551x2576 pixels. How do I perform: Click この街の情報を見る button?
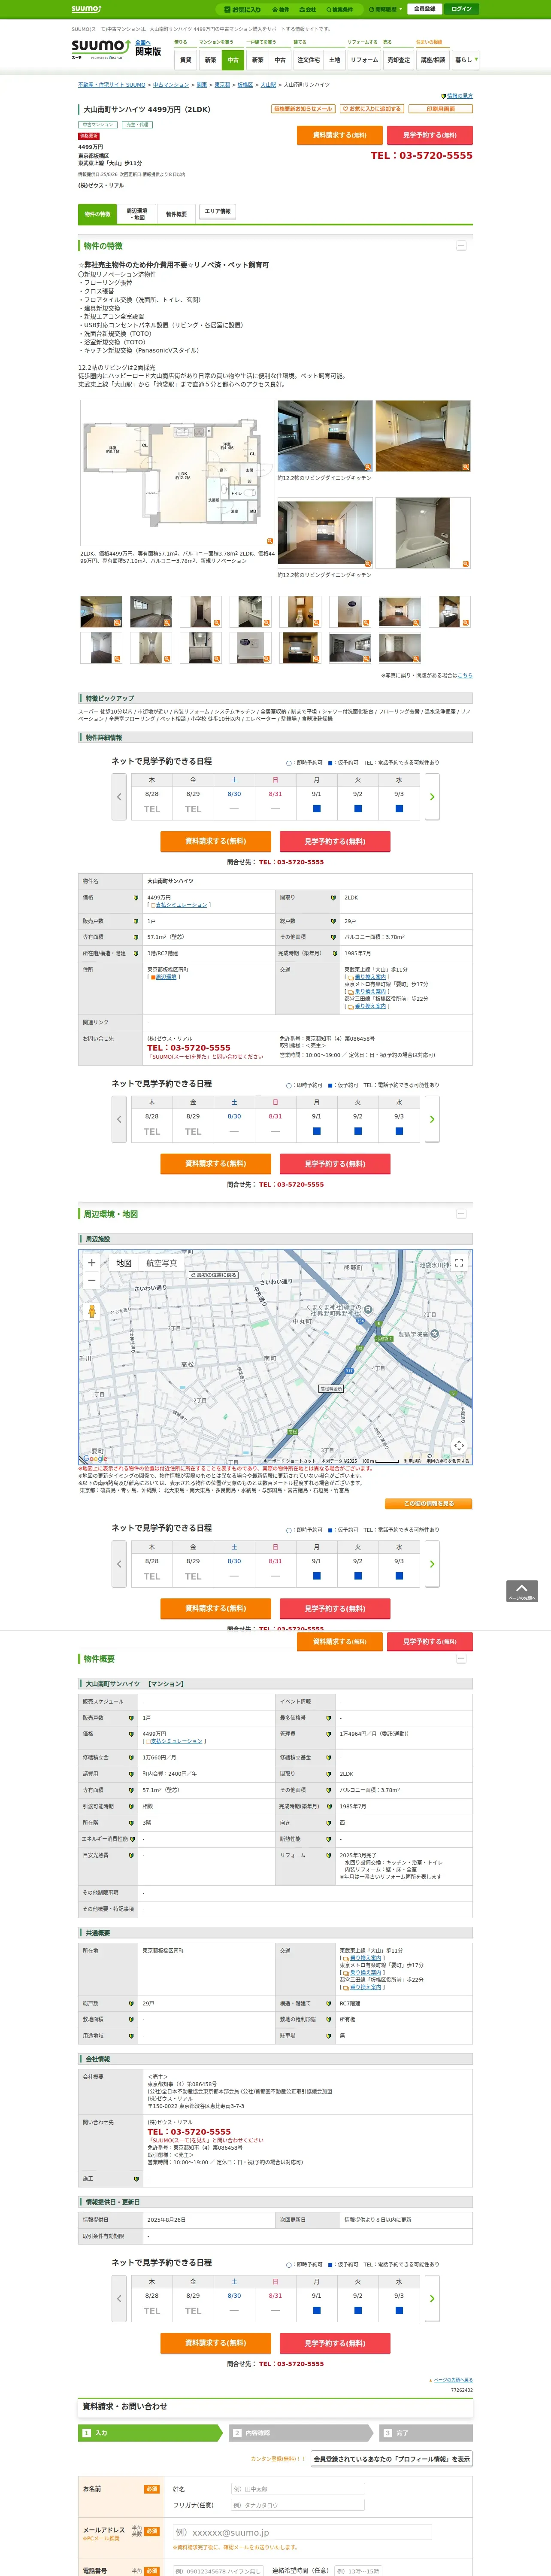click(429, 1503)
